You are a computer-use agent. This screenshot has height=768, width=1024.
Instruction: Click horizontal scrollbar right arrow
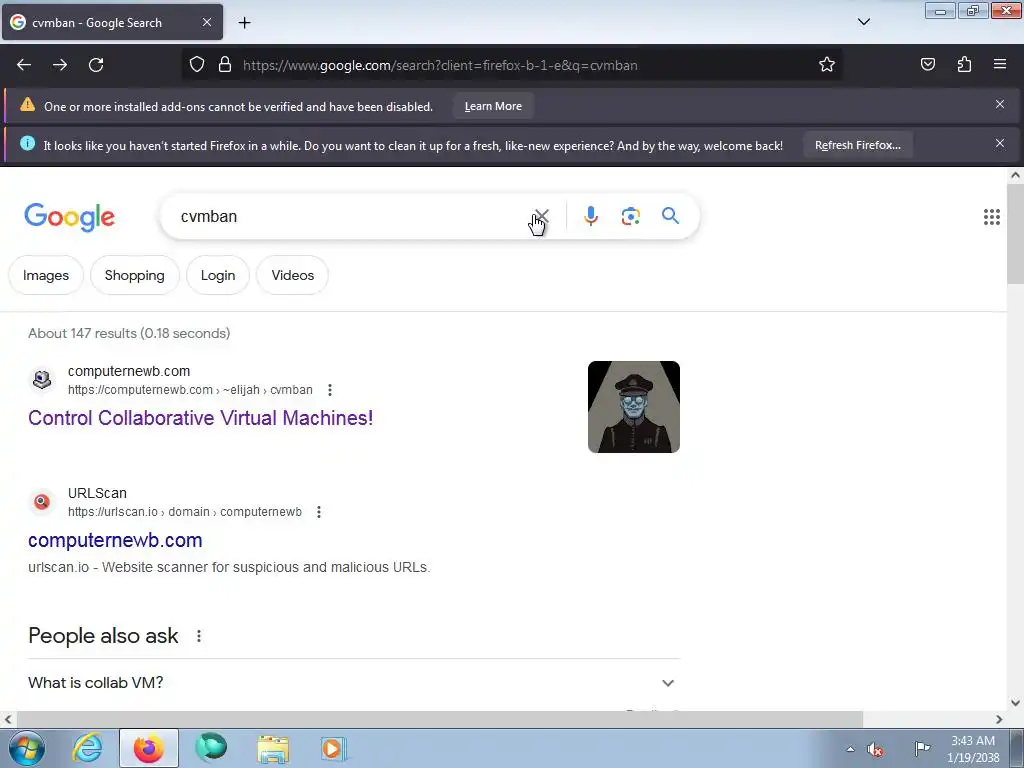pos(999,719)
